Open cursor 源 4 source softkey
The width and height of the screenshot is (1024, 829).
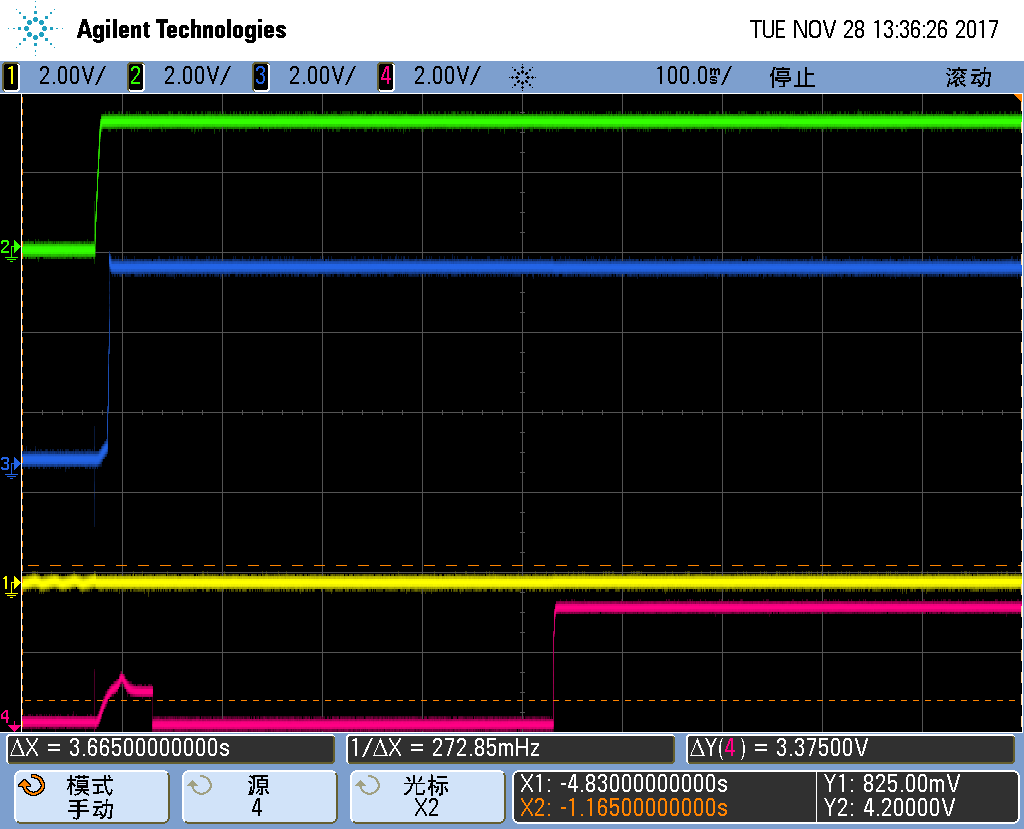click(x=259, y=796)
